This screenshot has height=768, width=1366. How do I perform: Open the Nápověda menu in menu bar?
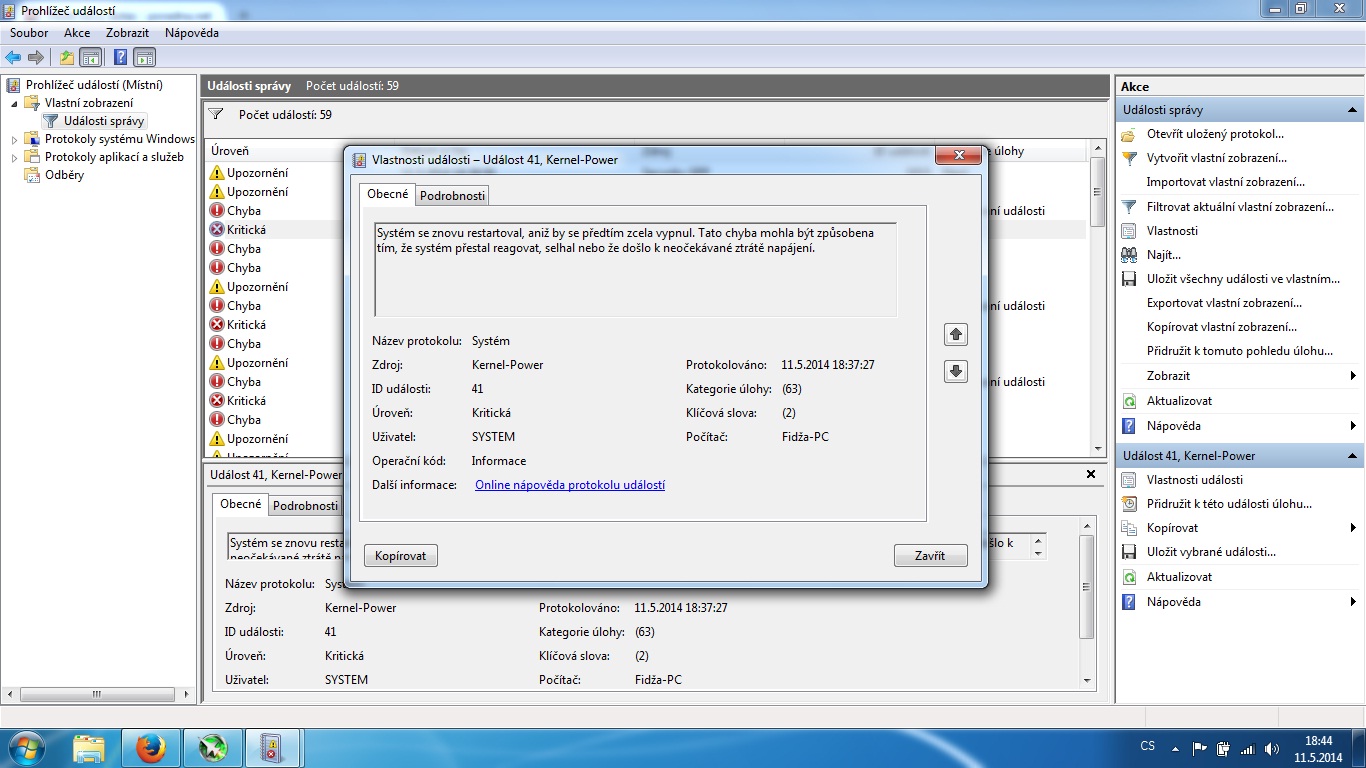click(192, 33)
